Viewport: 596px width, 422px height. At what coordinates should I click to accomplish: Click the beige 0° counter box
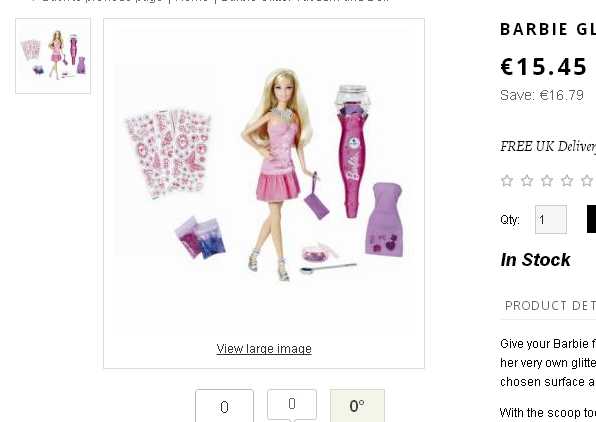coord(357,406)
